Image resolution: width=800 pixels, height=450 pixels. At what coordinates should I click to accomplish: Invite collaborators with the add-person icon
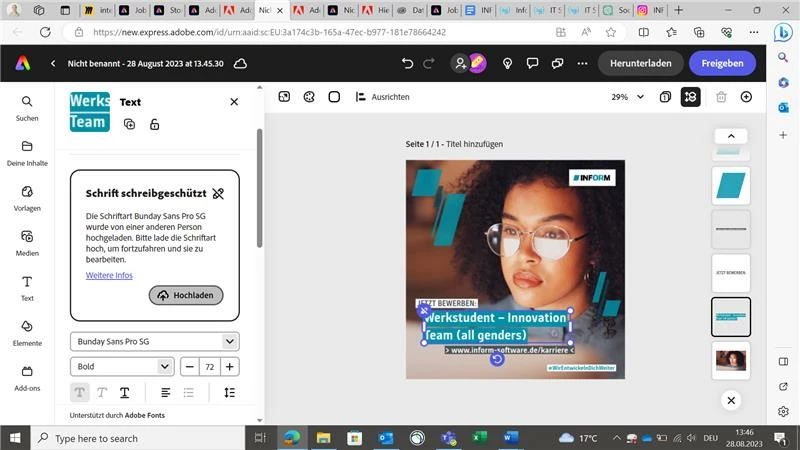(x=460, y=63)
